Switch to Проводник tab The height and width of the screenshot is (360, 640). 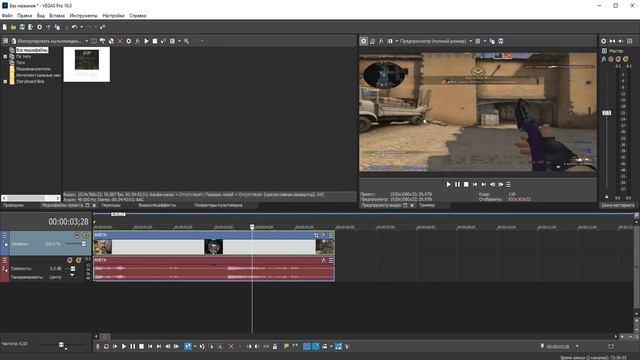(x=13, y=205)
